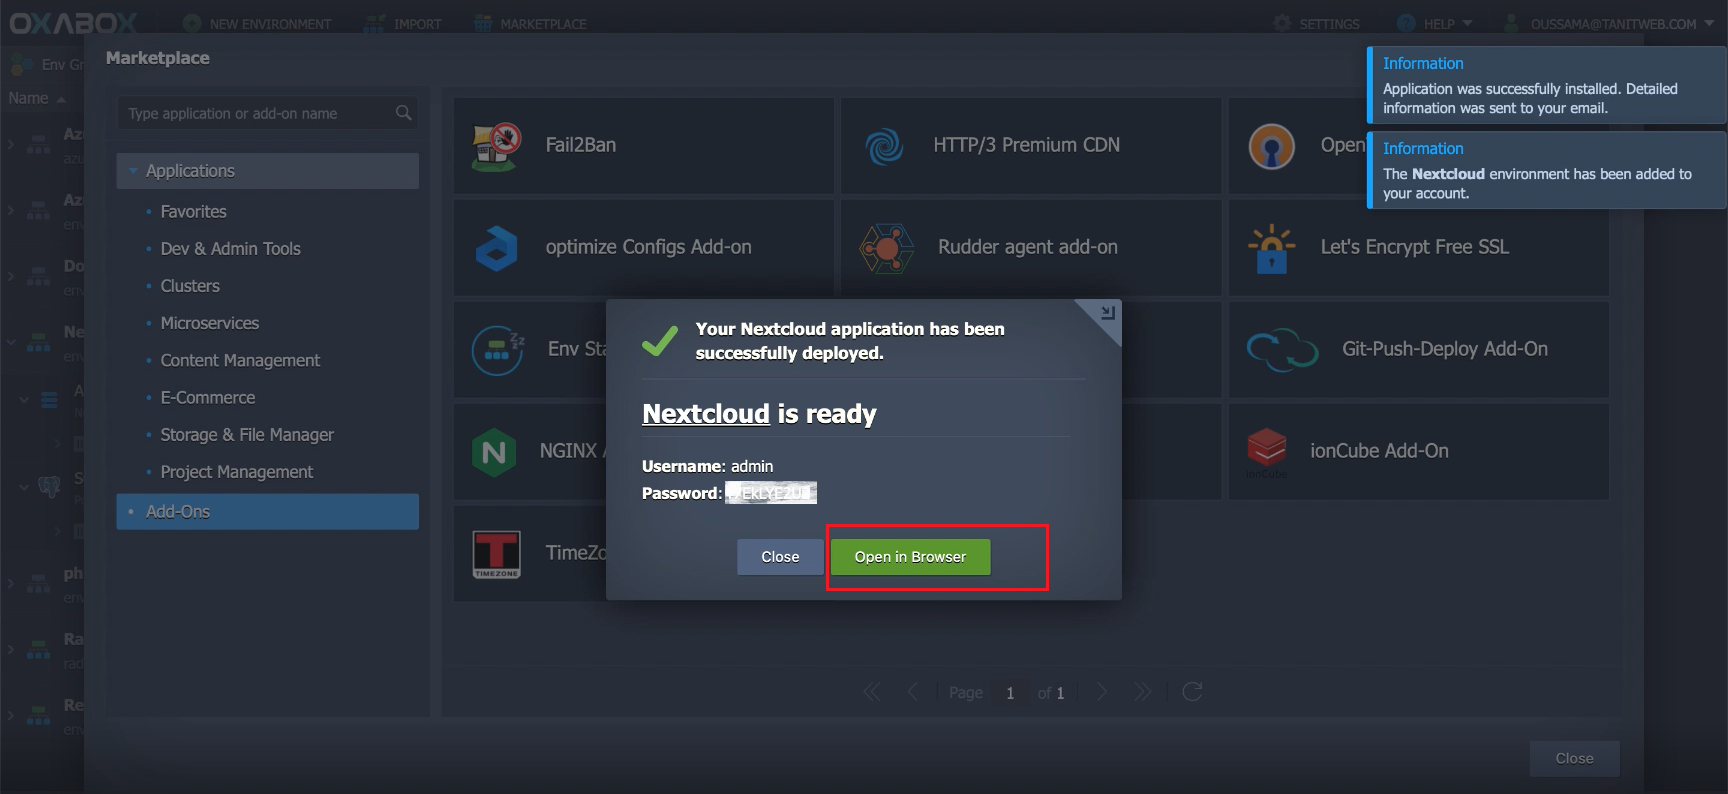The height and width of the screenshot is (794, 1728).
Task: Collapse the deployment dialog corner arrow
Action: pyautogui.click(x=1107, y=313)
